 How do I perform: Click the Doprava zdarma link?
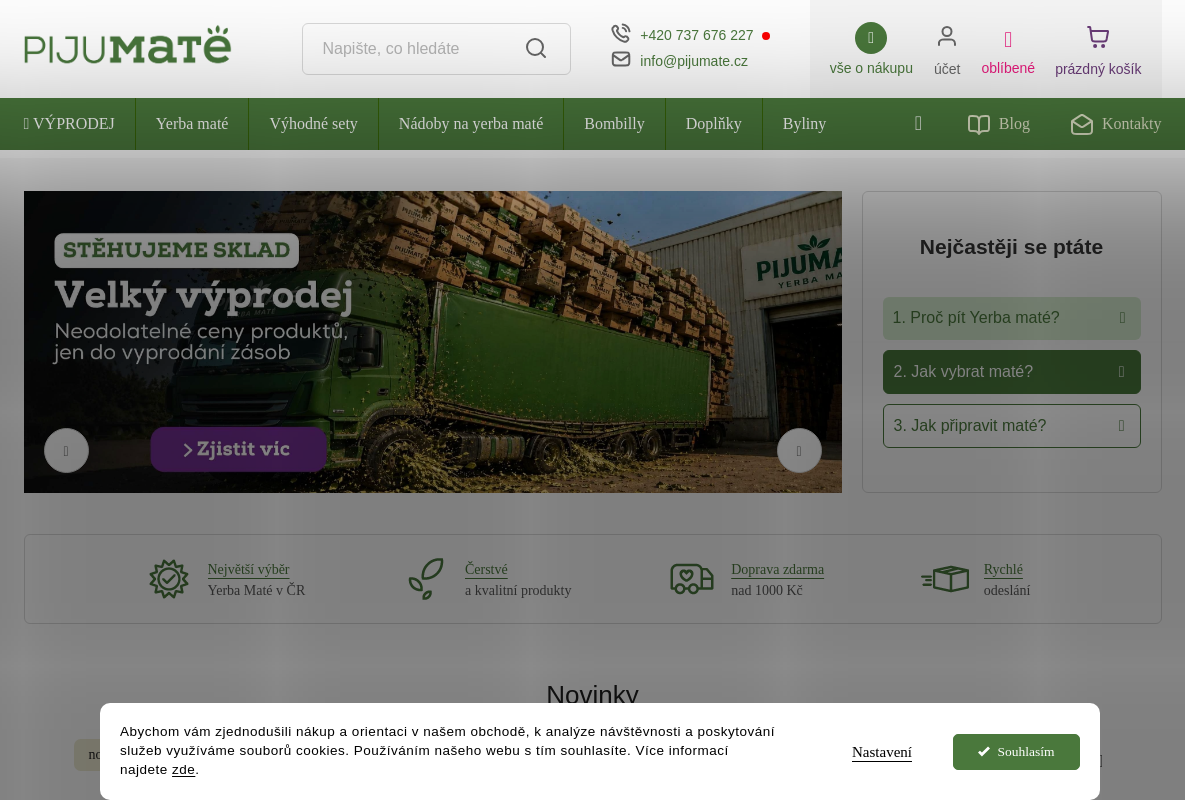[777, 570]
